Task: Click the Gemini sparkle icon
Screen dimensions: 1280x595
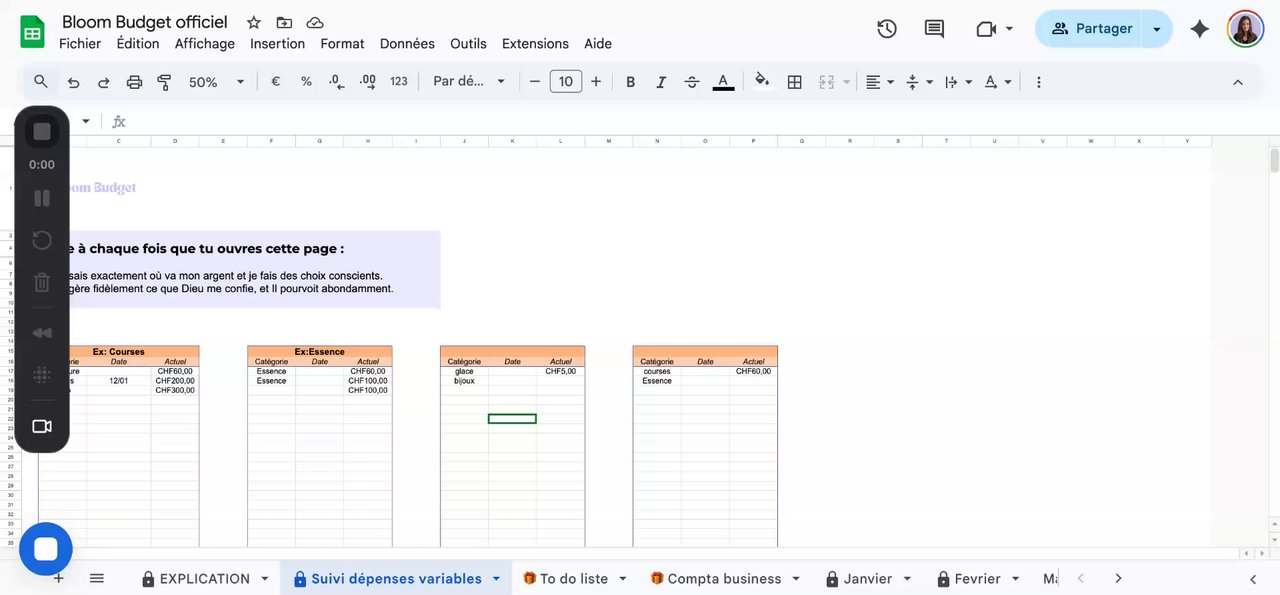Action: [1200, 29]
